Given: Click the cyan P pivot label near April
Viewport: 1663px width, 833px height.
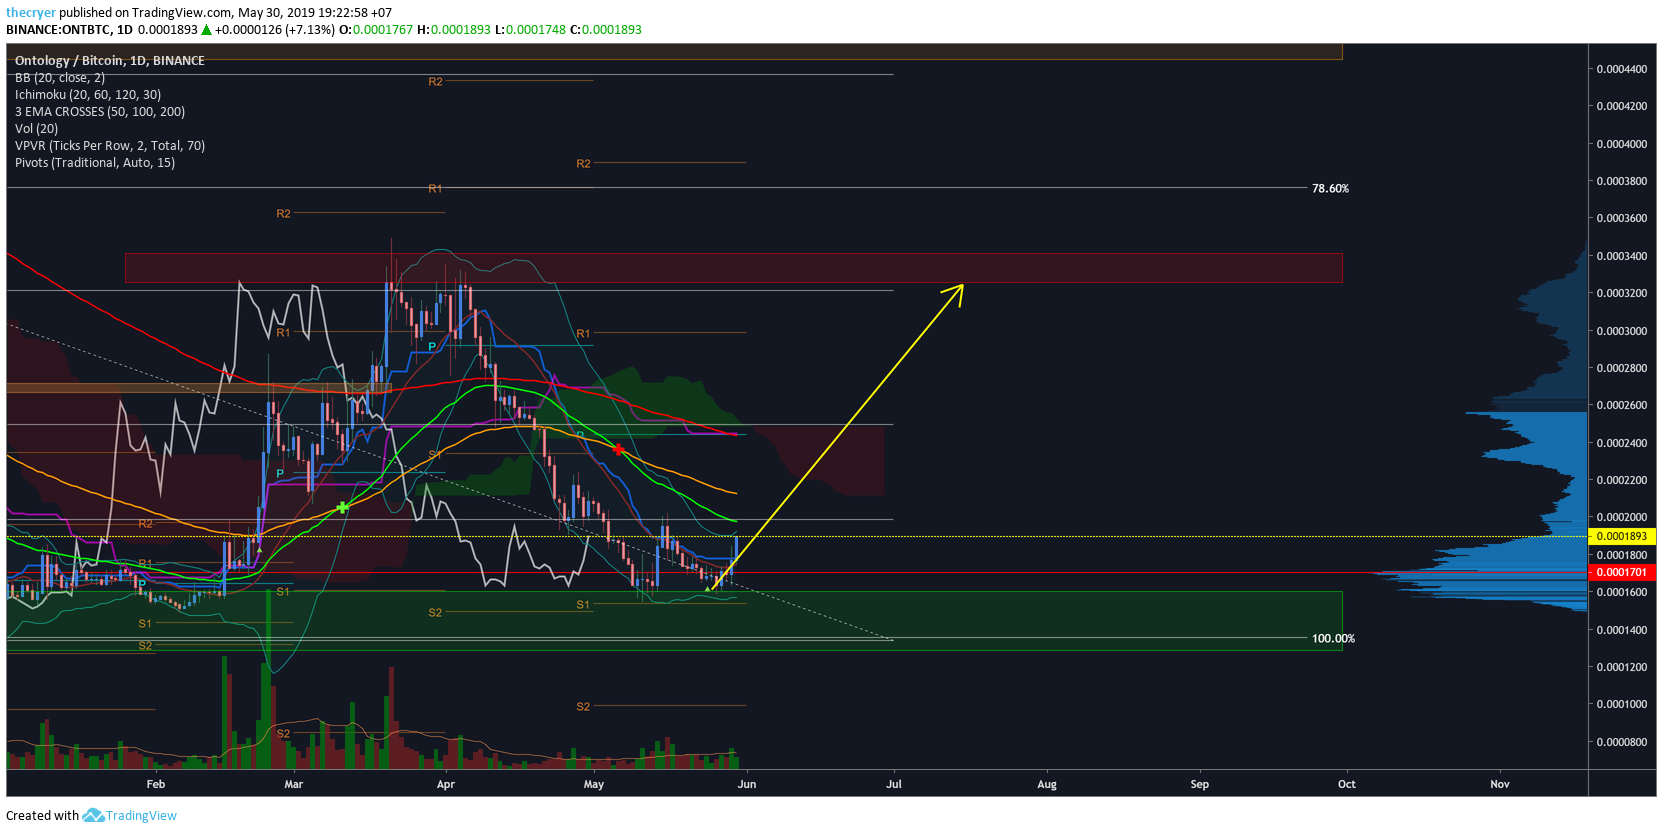Looking at the screenshot, I should [432, 347].
